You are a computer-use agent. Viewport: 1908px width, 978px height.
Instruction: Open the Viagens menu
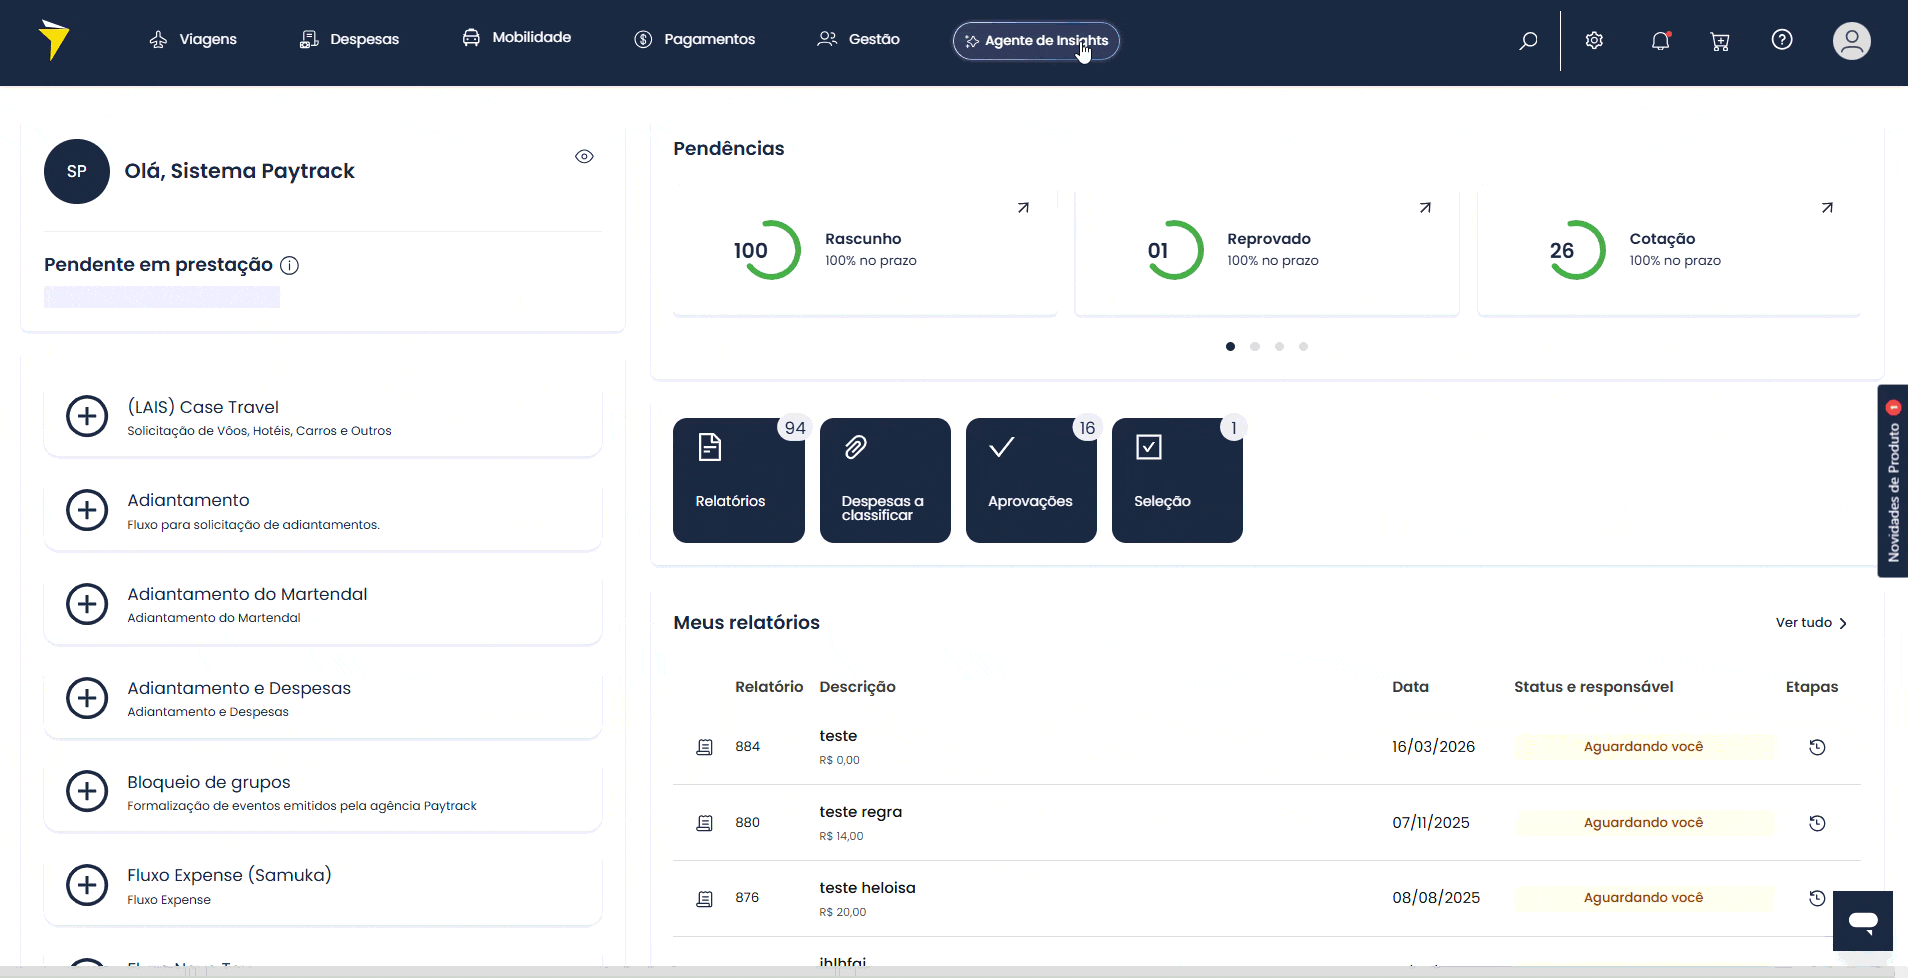coord(193,39)
